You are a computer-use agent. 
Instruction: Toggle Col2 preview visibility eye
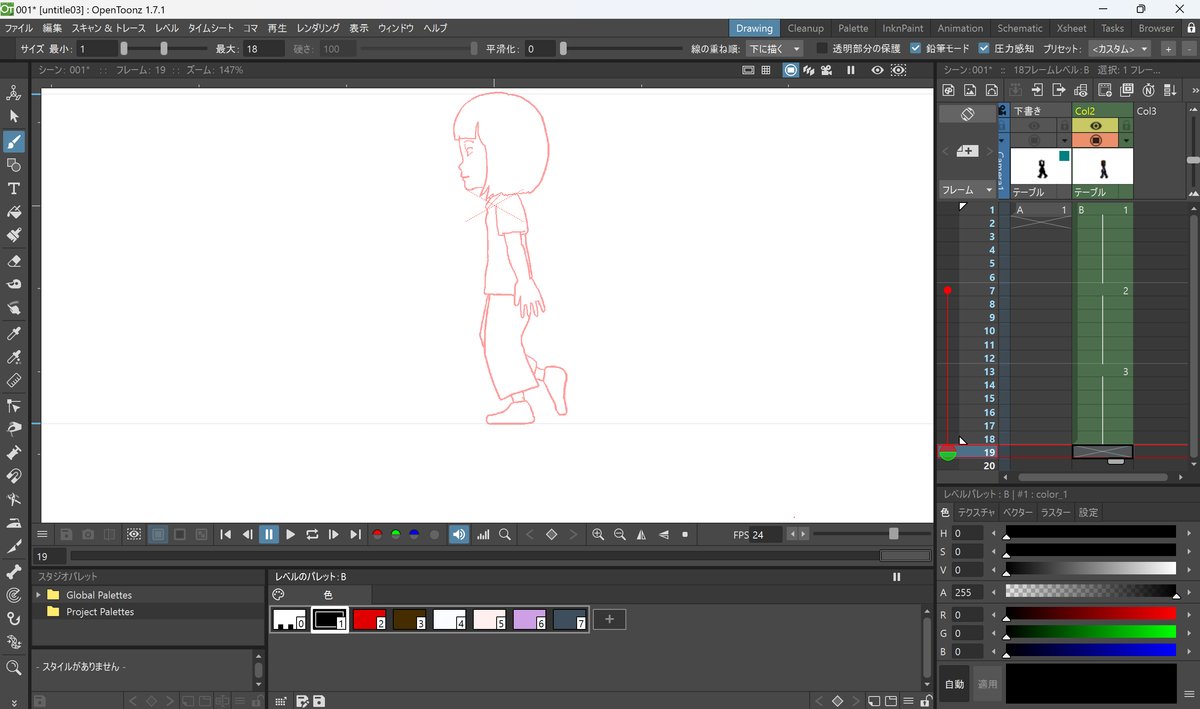[x=1096, y=126]
